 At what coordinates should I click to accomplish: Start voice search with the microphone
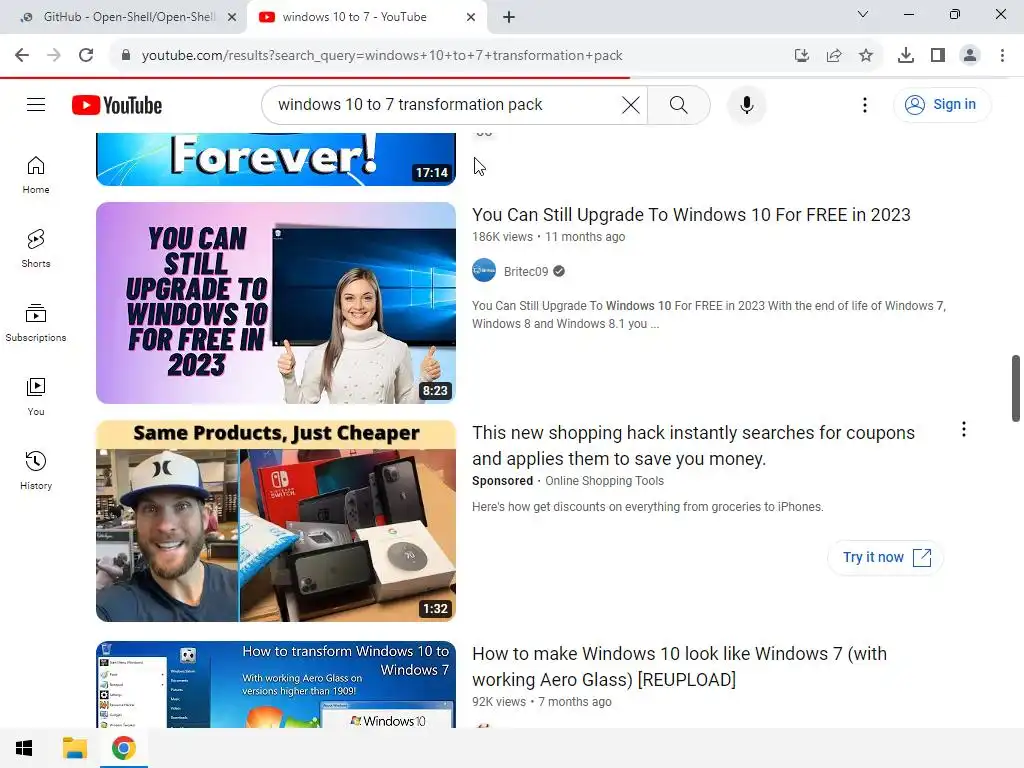click(746, 104)
